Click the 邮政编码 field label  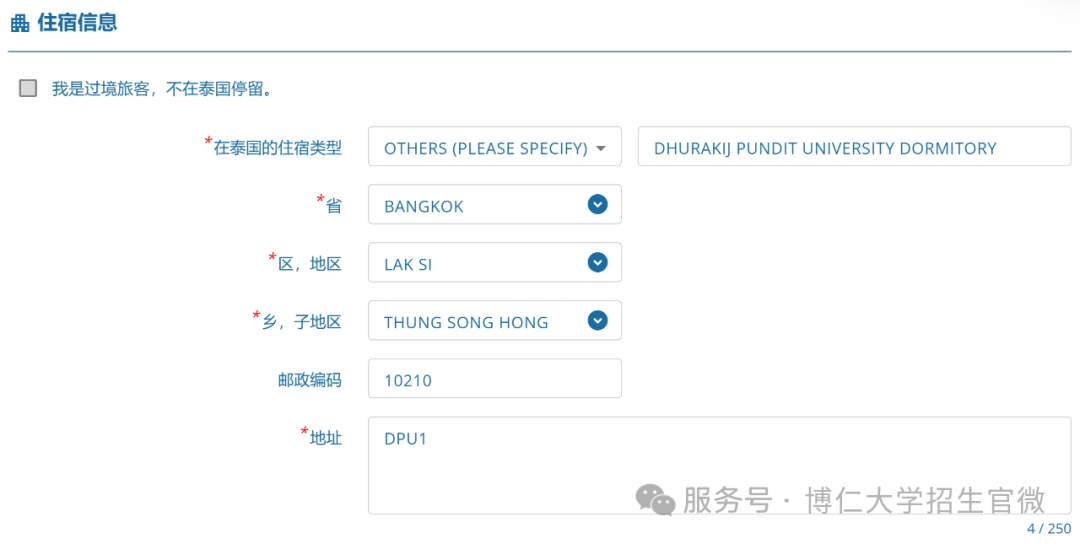pos(310,380)
